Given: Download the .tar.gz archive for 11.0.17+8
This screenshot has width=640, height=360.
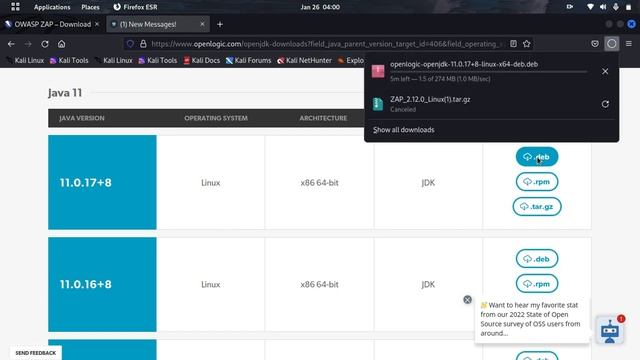Looking at the screenshot, I should [537, 207].
